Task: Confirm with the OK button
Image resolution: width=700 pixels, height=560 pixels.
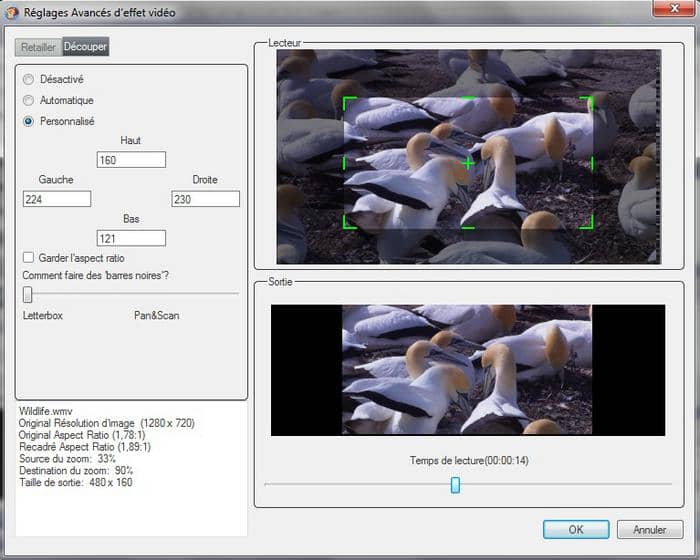Action: [x=576, y=530]
